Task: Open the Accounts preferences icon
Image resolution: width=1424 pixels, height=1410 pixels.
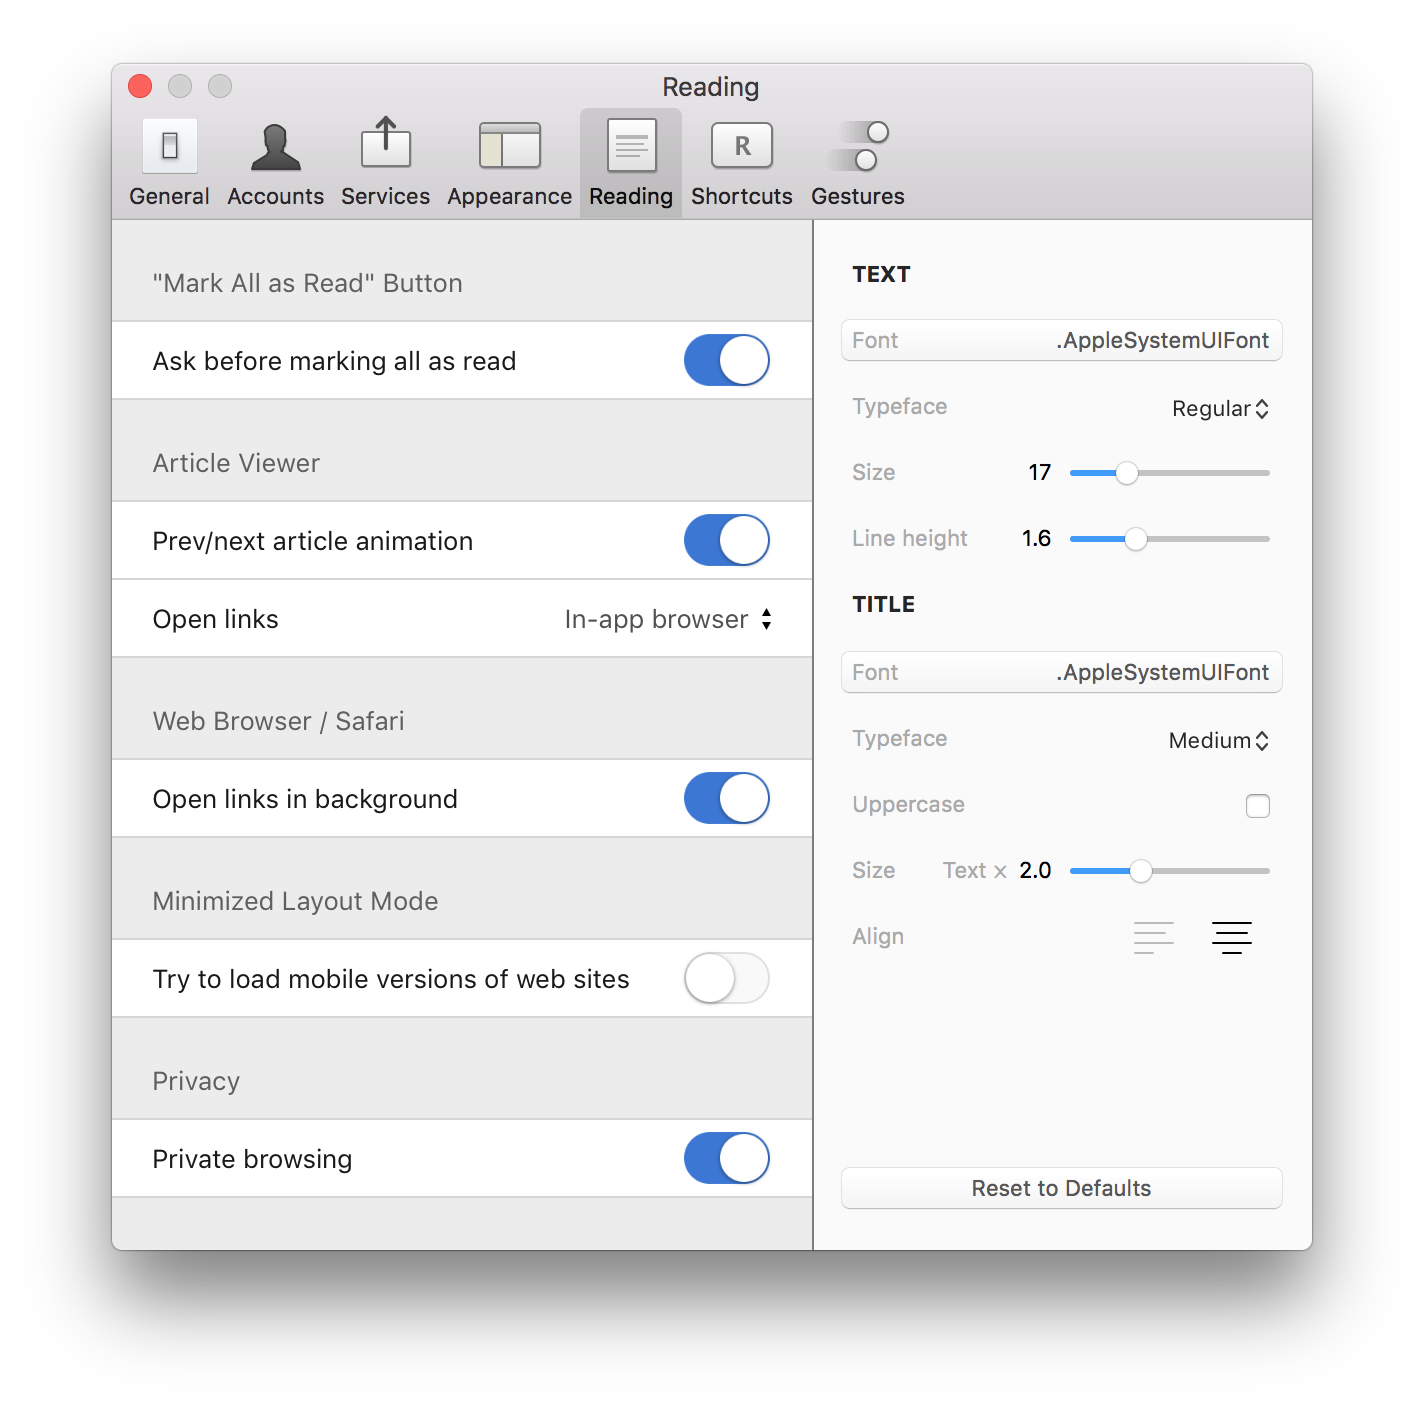Action: 275,147
